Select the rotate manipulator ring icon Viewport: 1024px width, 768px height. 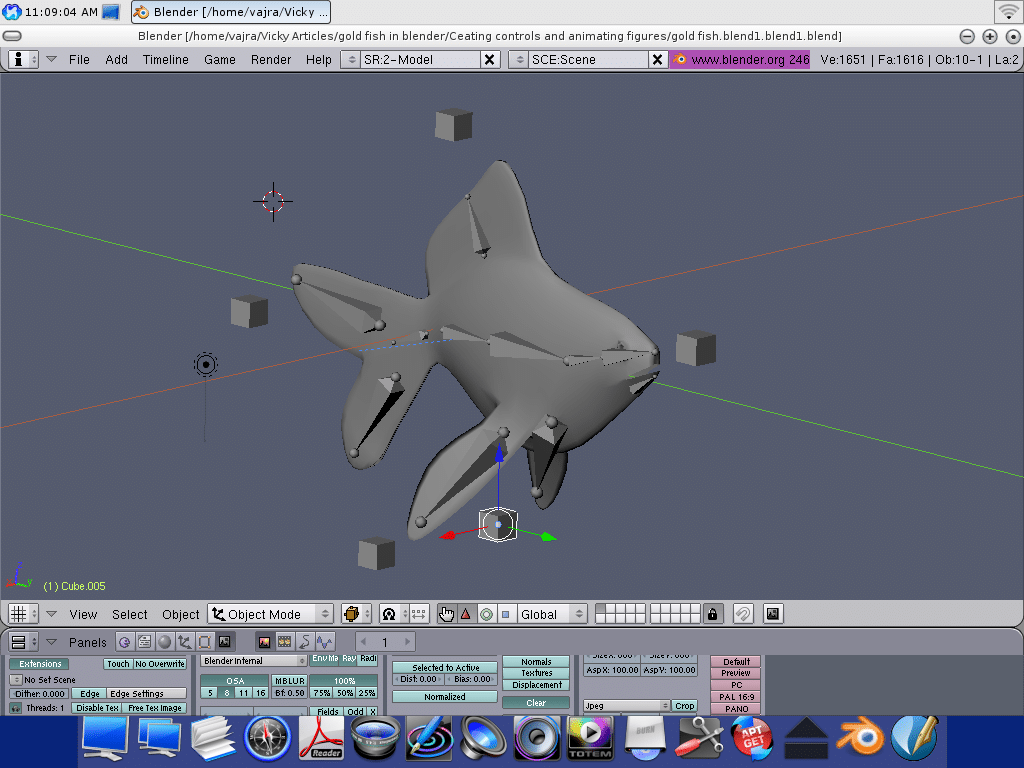pyautogui.click(x=486, y=614)
